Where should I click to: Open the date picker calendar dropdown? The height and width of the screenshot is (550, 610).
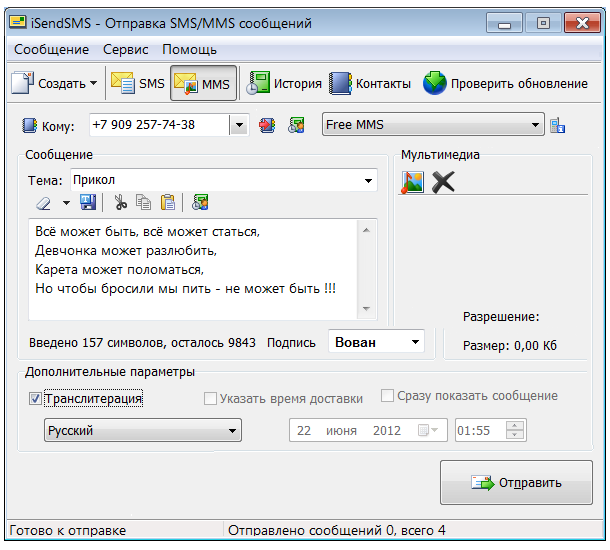point(428,430)
